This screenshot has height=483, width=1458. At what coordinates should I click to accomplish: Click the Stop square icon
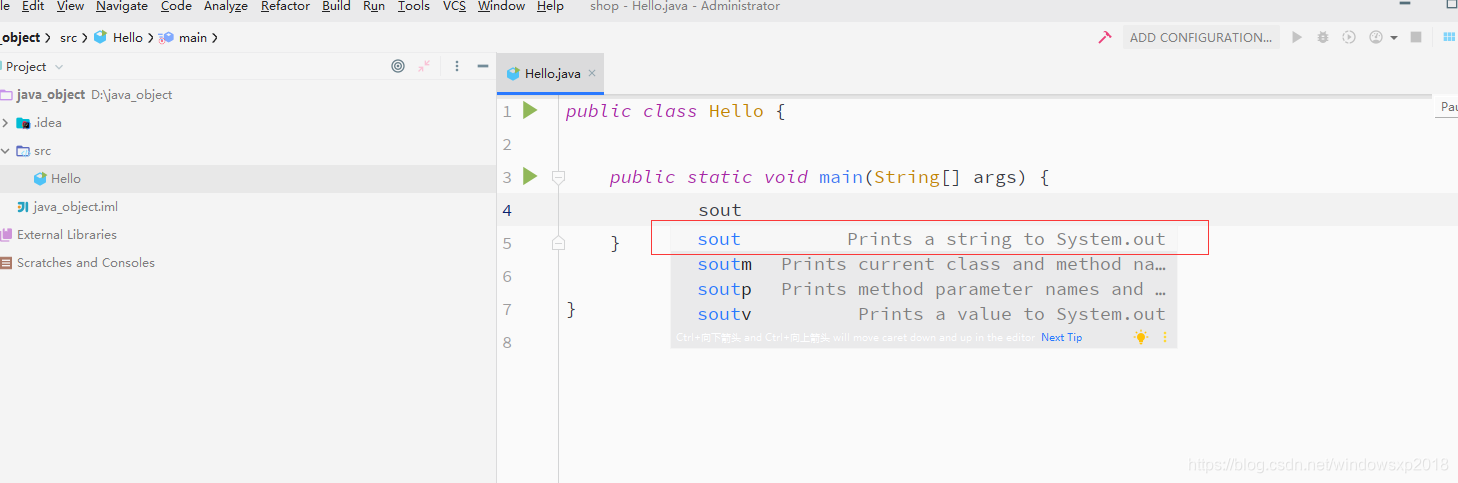click(1416, 37)
